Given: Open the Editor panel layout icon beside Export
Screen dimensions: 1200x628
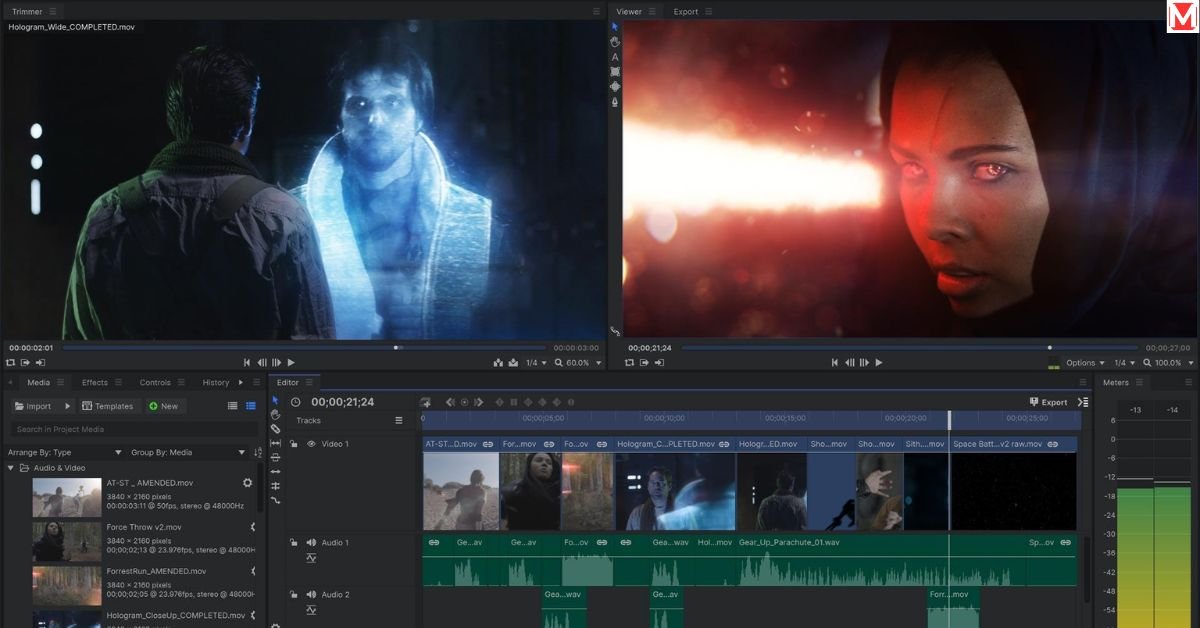Looking at the screenshot, I should point(1083,402).
